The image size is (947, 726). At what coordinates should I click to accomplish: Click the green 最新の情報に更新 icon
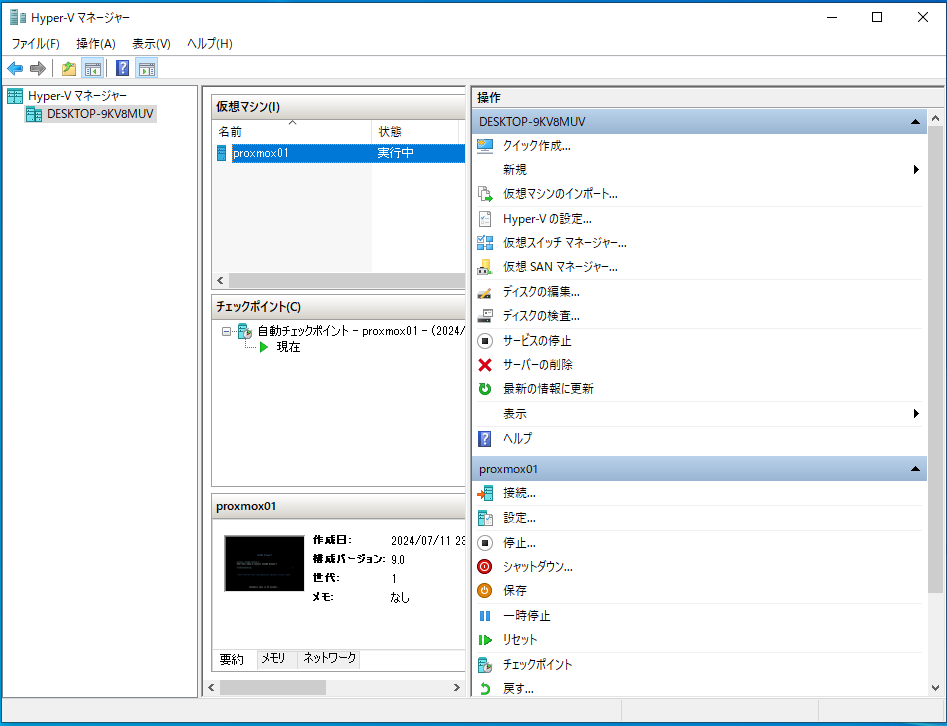(486, 389)
